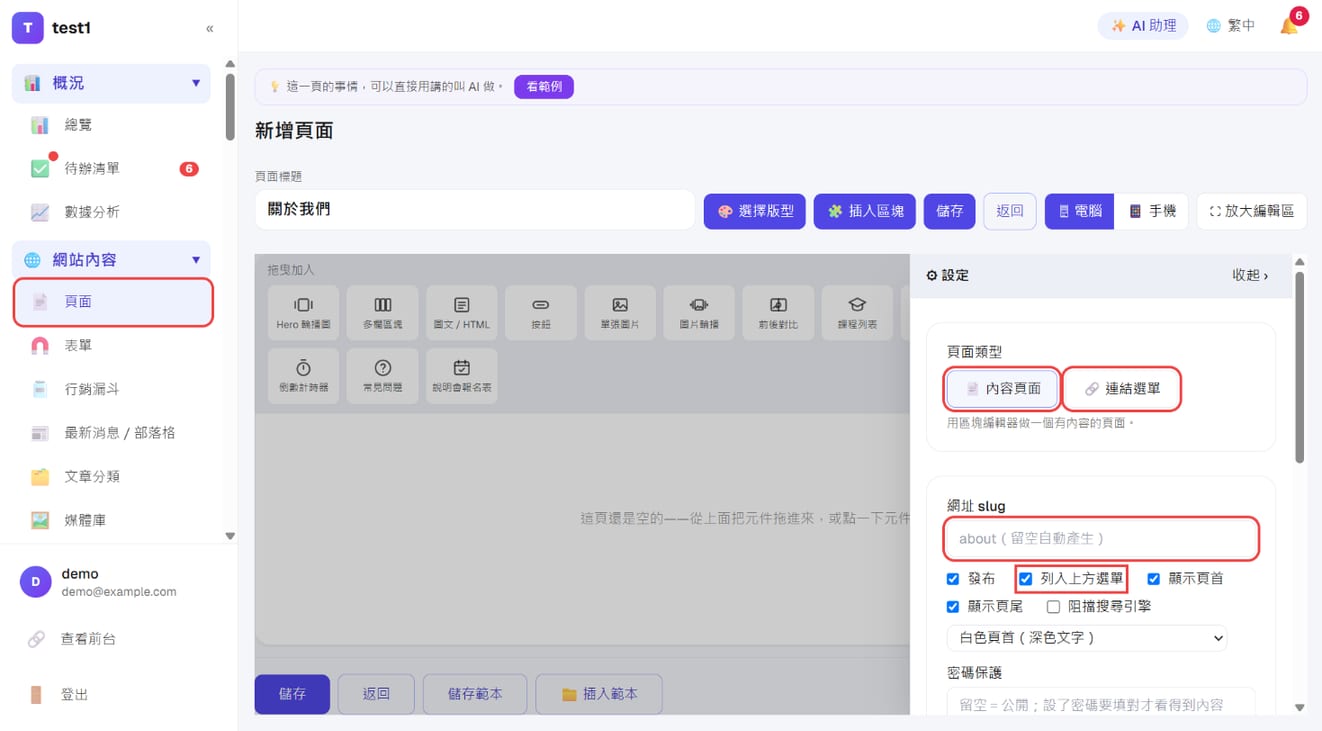Navigate to 表單 forms
The image size is (1322, 731).
112,345
